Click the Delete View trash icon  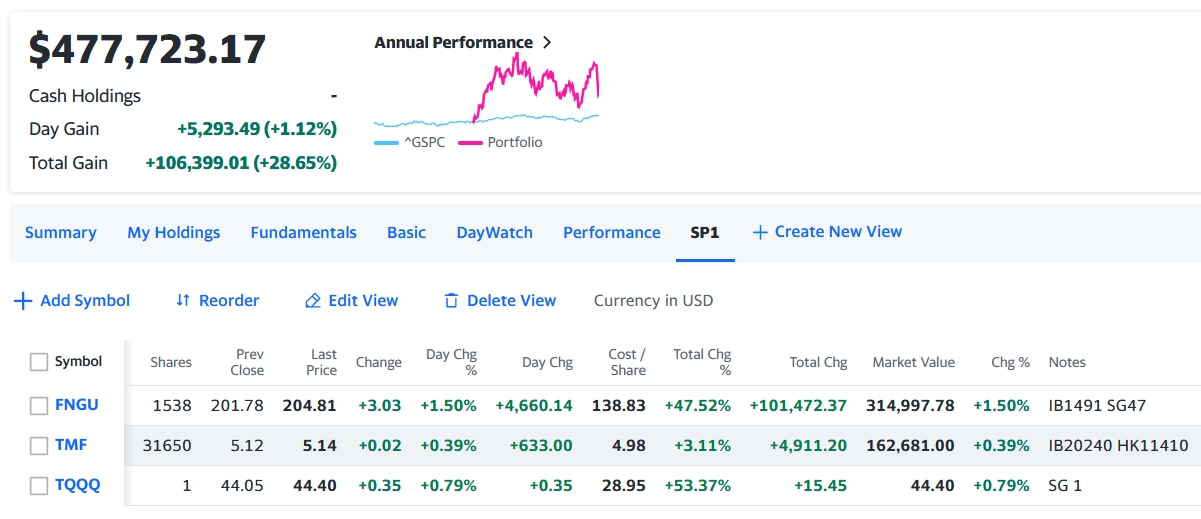(x=451, y=301)
